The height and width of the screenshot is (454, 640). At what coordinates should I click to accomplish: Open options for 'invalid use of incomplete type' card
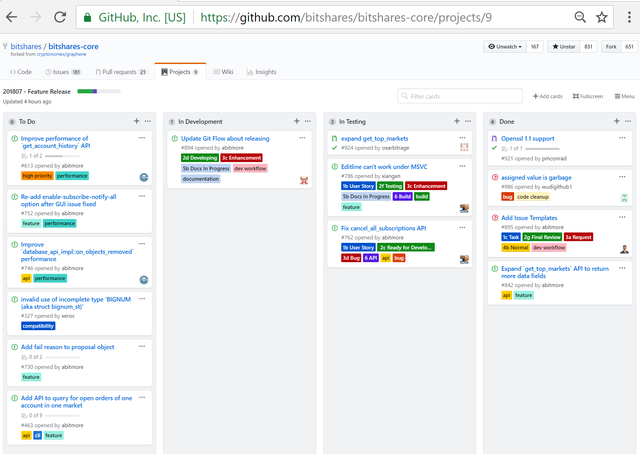(142, 299)
